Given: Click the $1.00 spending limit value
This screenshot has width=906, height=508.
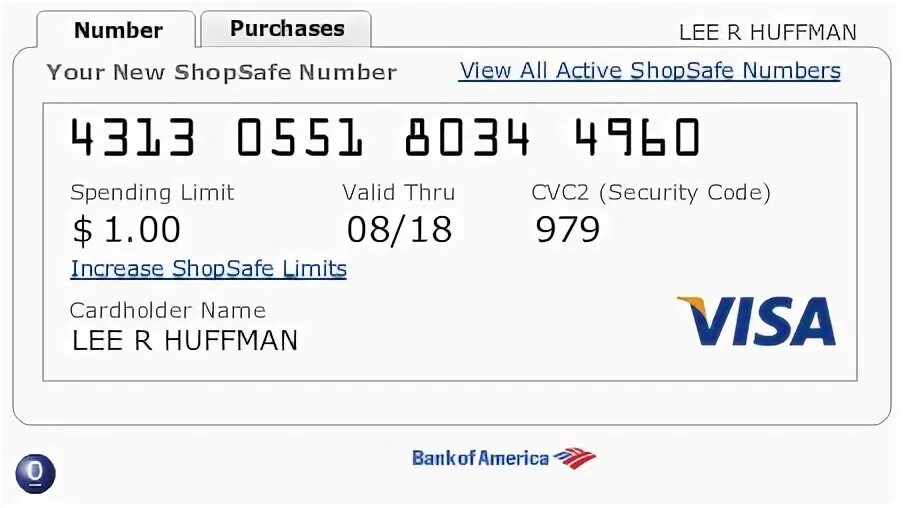Looking at the screenshot, I should point(127,230).
